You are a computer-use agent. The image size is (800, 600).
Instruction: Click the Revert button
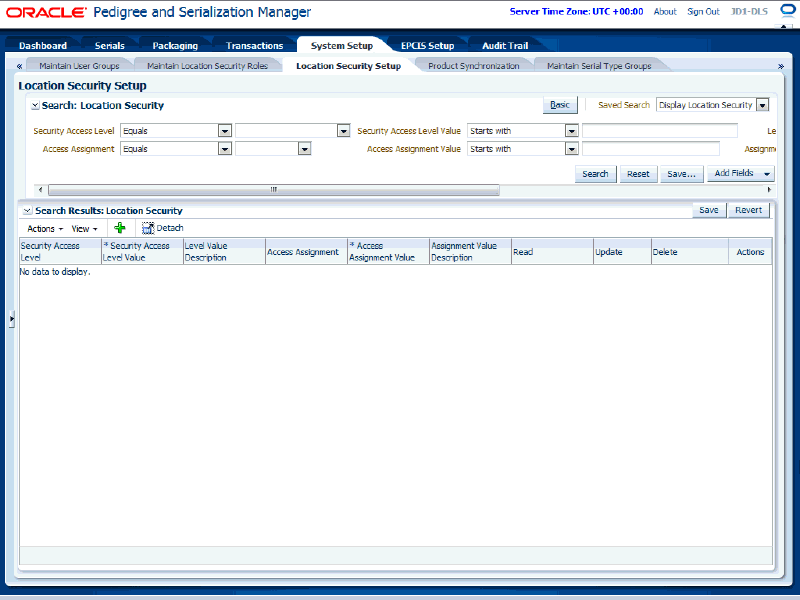[748, 210]
